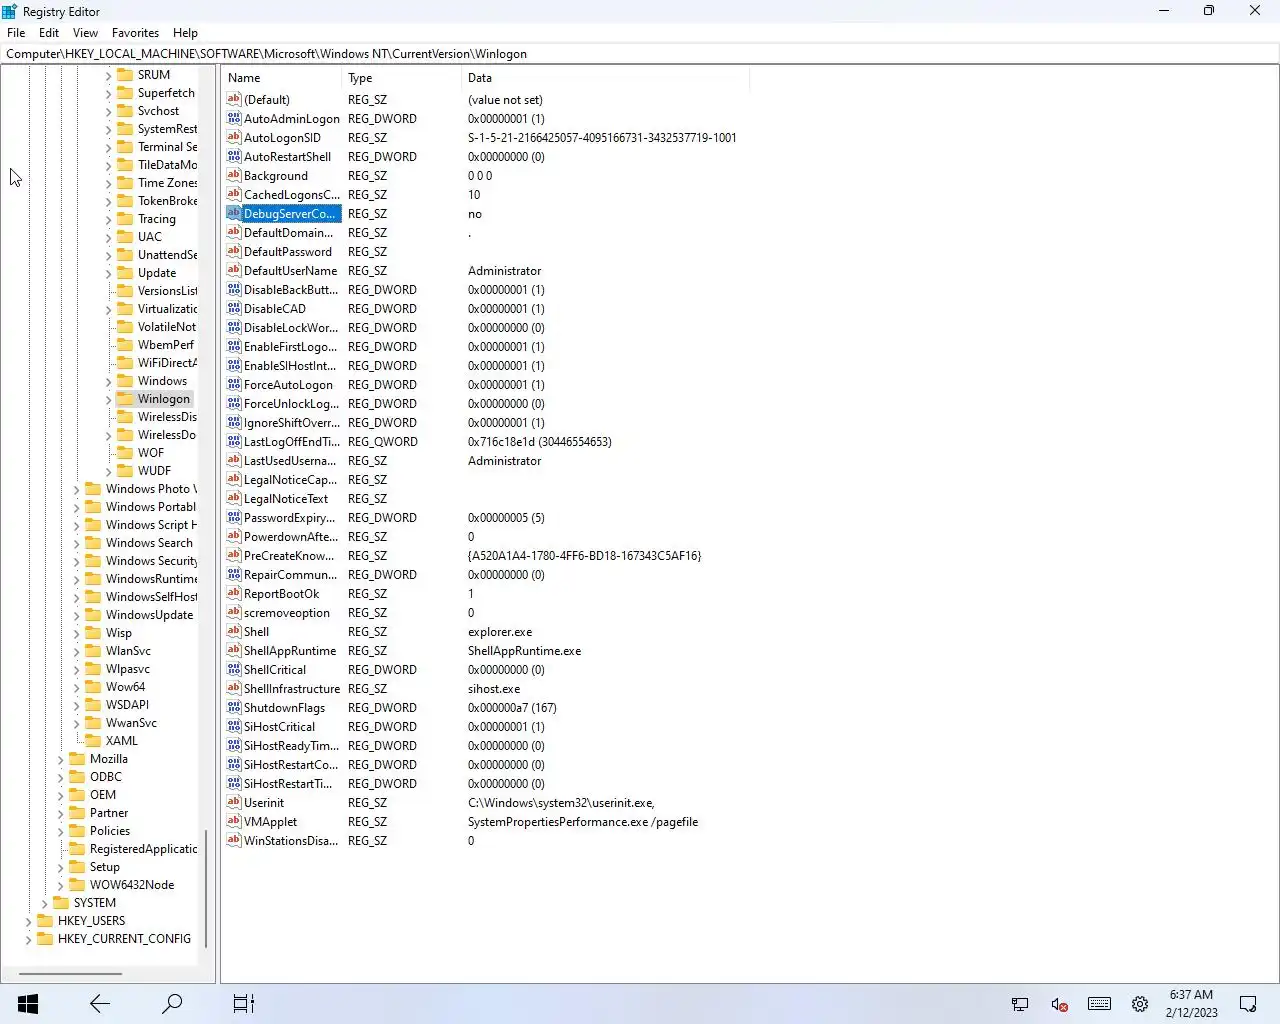Expand the HKEY_USERS hive
Viewport: 1280px width, 1024px height.
[28, 921]
